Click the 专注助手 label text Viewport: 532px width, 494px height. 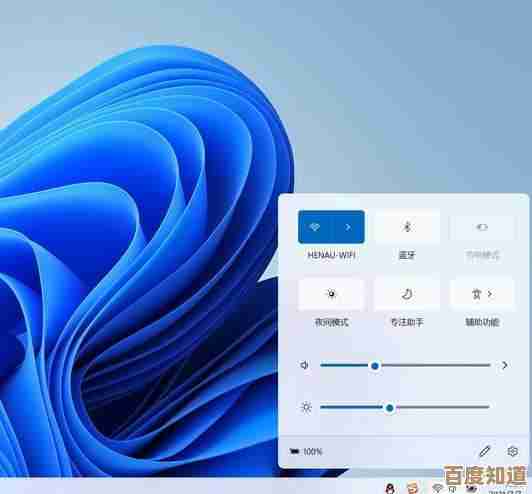click(407, 322)
